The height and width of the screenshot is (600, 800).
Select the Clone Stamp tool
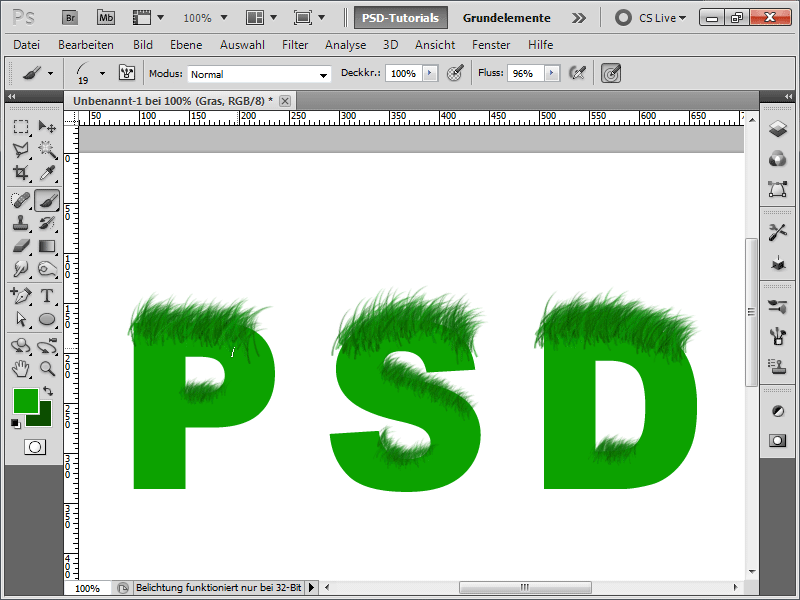click(x=21, y=223)
